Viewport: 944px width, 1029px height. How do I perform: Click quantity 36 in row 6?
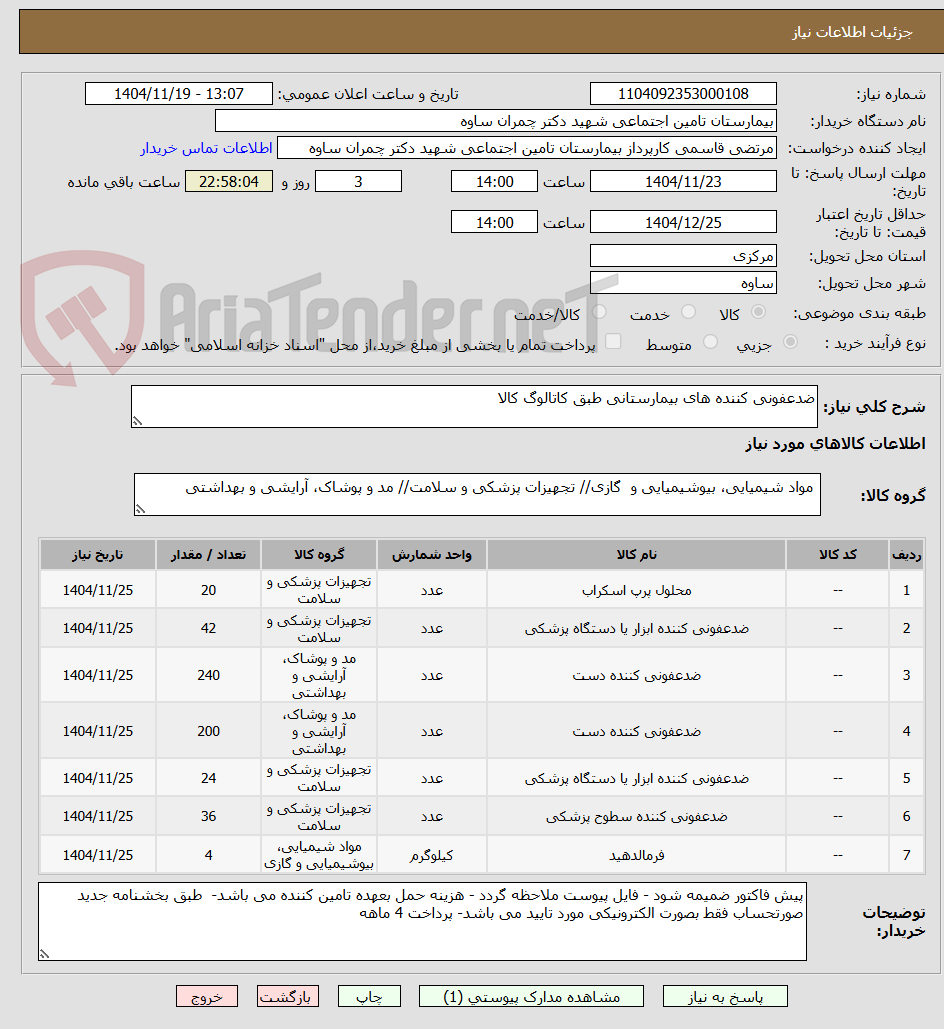coord(208,816)
